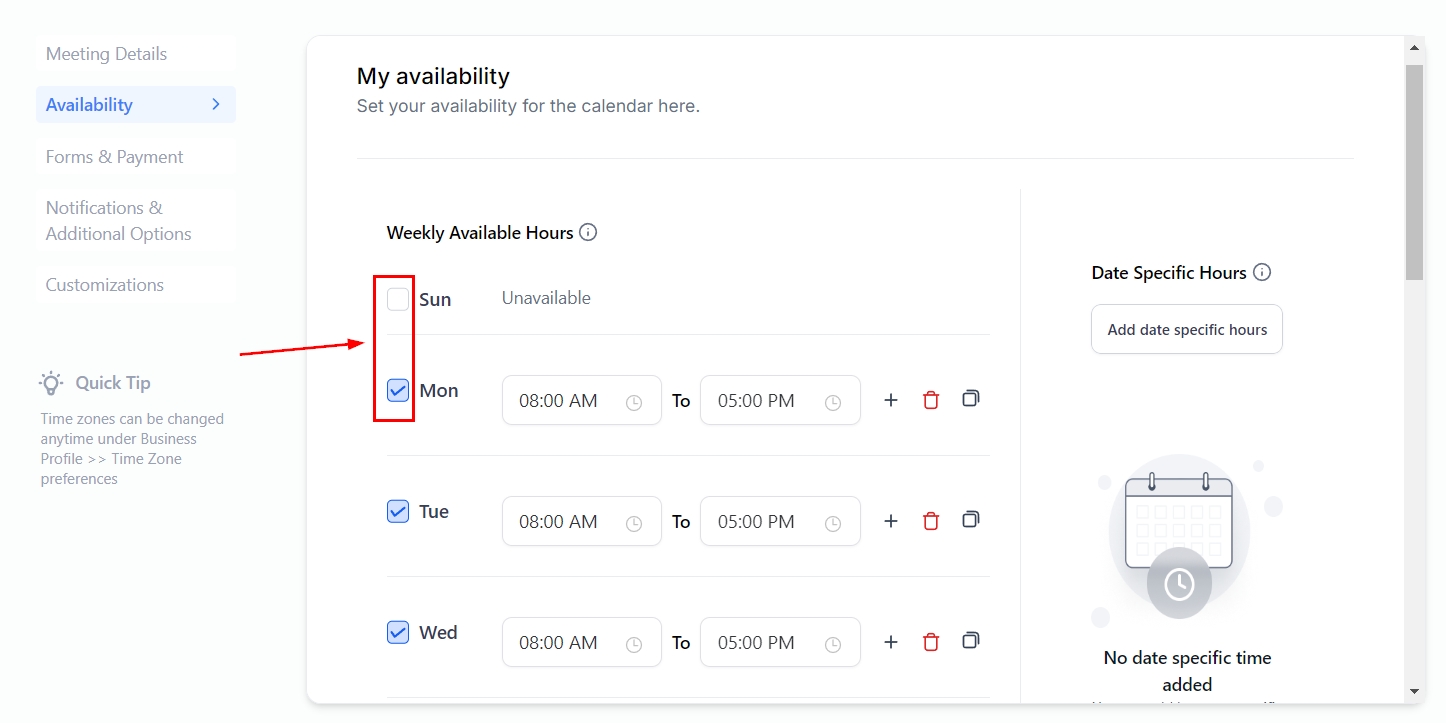
Task: Open Notifications & Additional Options section
Action: [118, 221]
